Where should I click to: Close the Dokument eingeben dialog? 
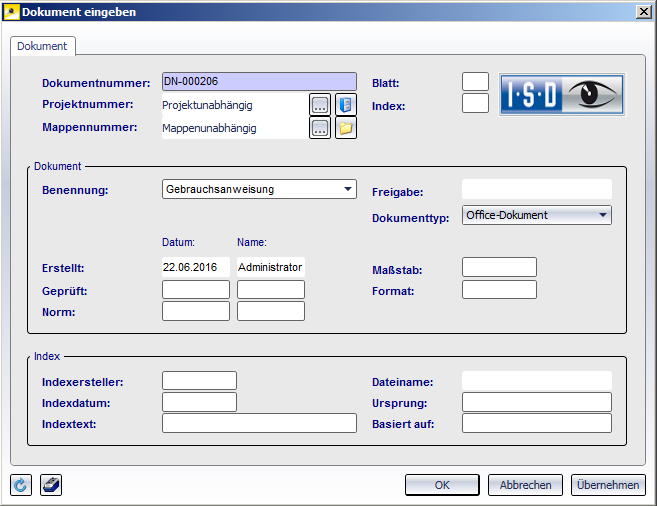(642, 12)
